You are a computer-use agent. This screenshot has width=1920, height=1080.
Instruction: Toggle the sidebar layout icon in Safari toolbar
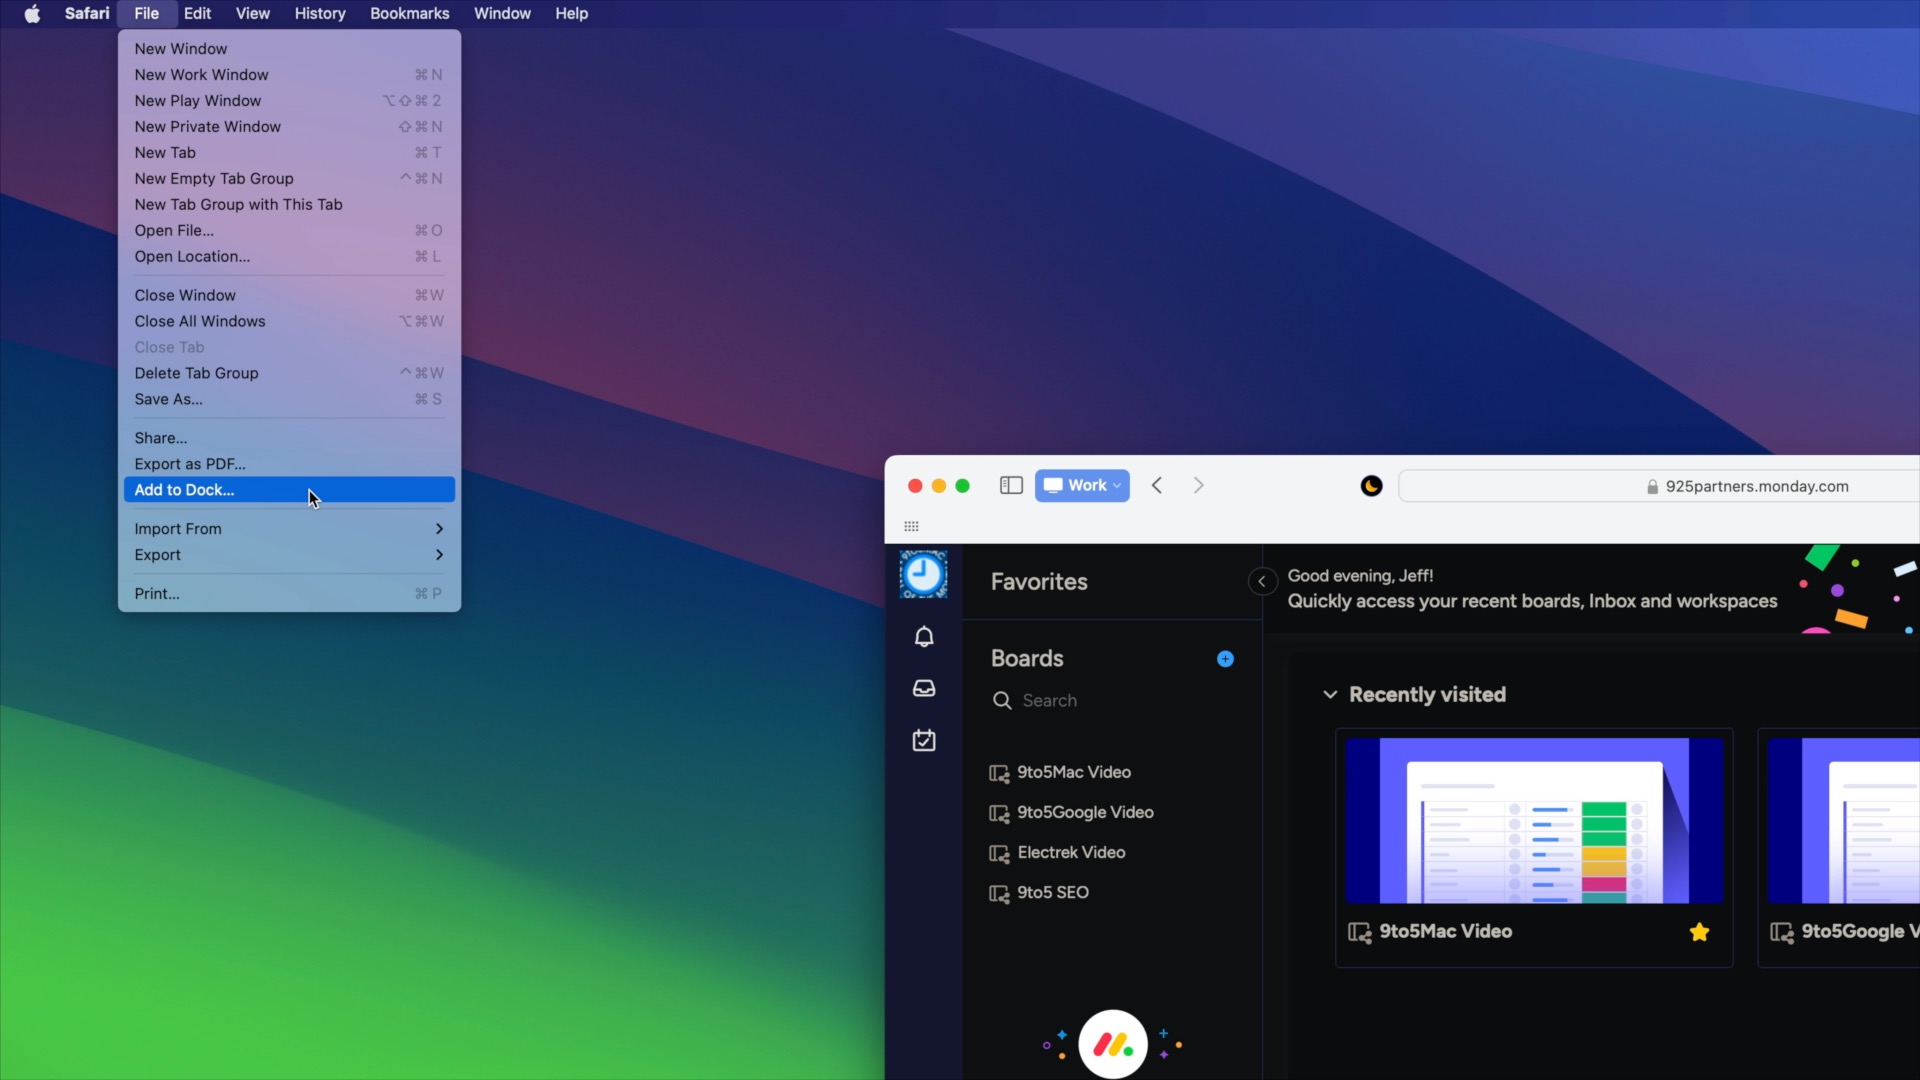(x=1009, y=485)
